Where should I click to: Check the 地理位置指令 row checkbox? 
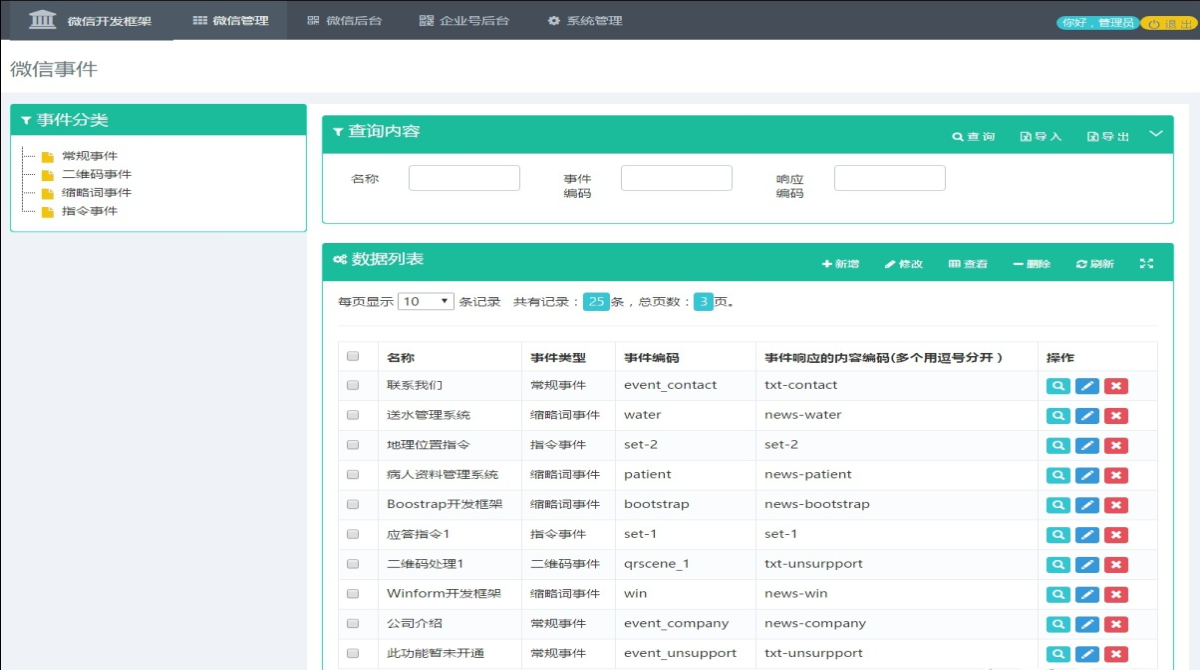click(353, 445)
